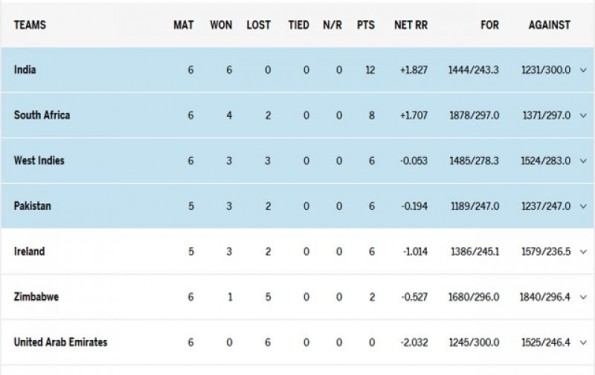Expand the India row chevron

pyautogui.click(x=583, y=70)
